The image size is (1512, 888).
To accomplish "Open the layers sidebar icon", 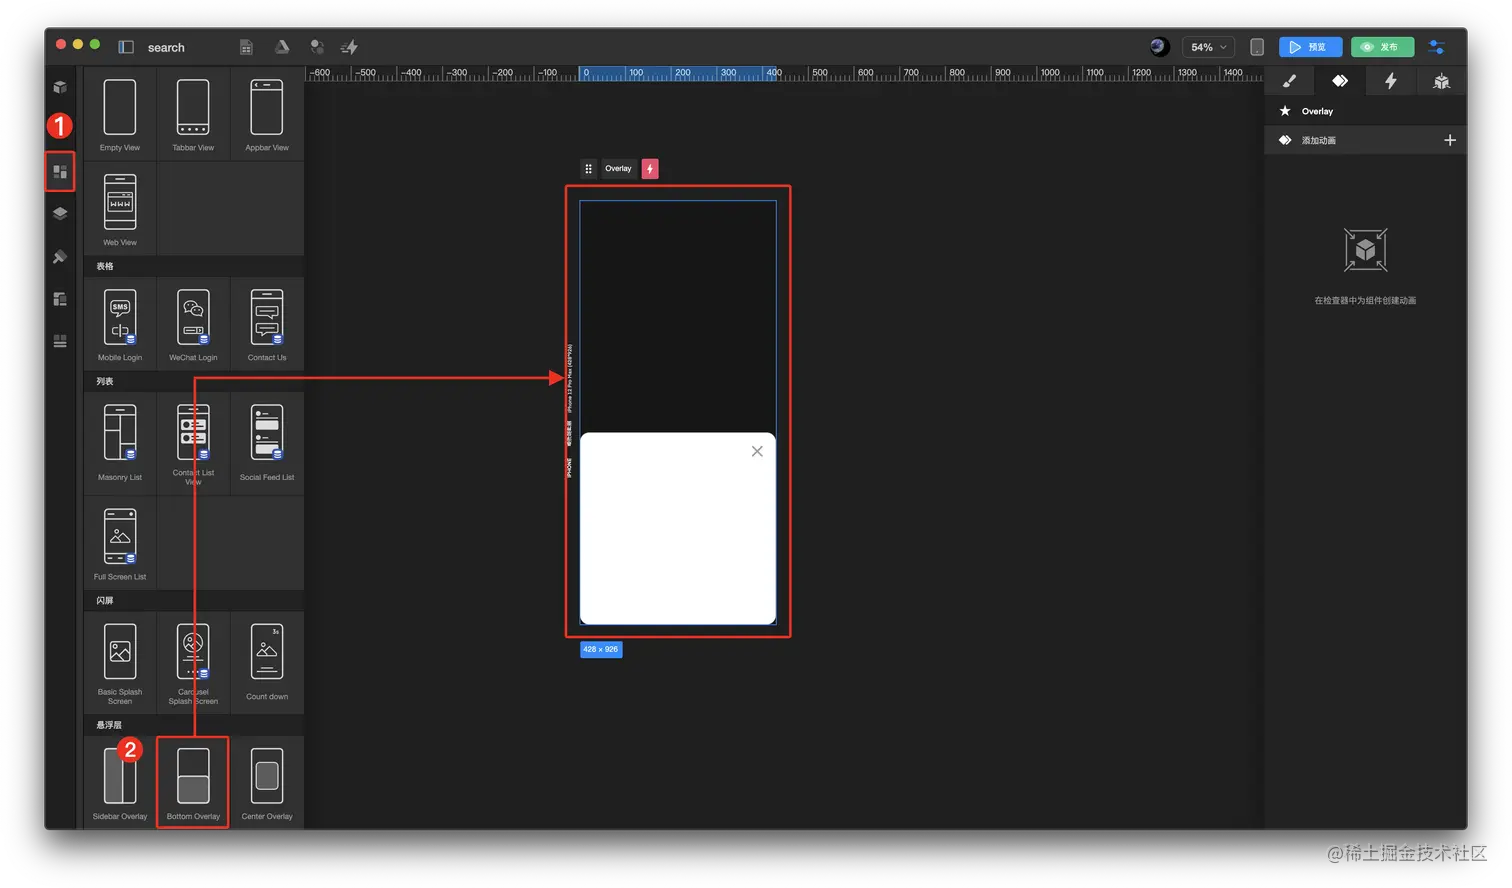I will click(60, 213).
